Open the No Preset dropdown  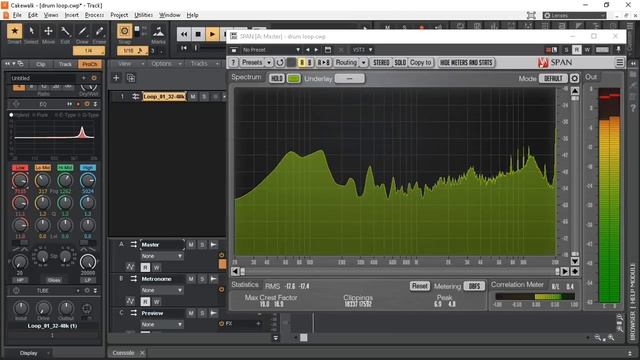tap(271, 50)
